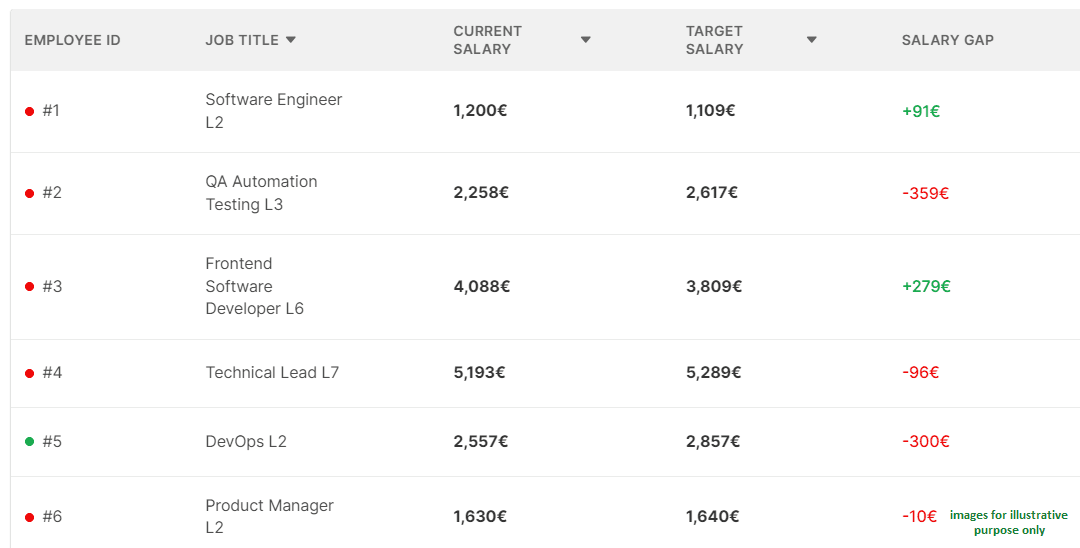Click the -359€ salary gap value

click(x=925, y=193)
